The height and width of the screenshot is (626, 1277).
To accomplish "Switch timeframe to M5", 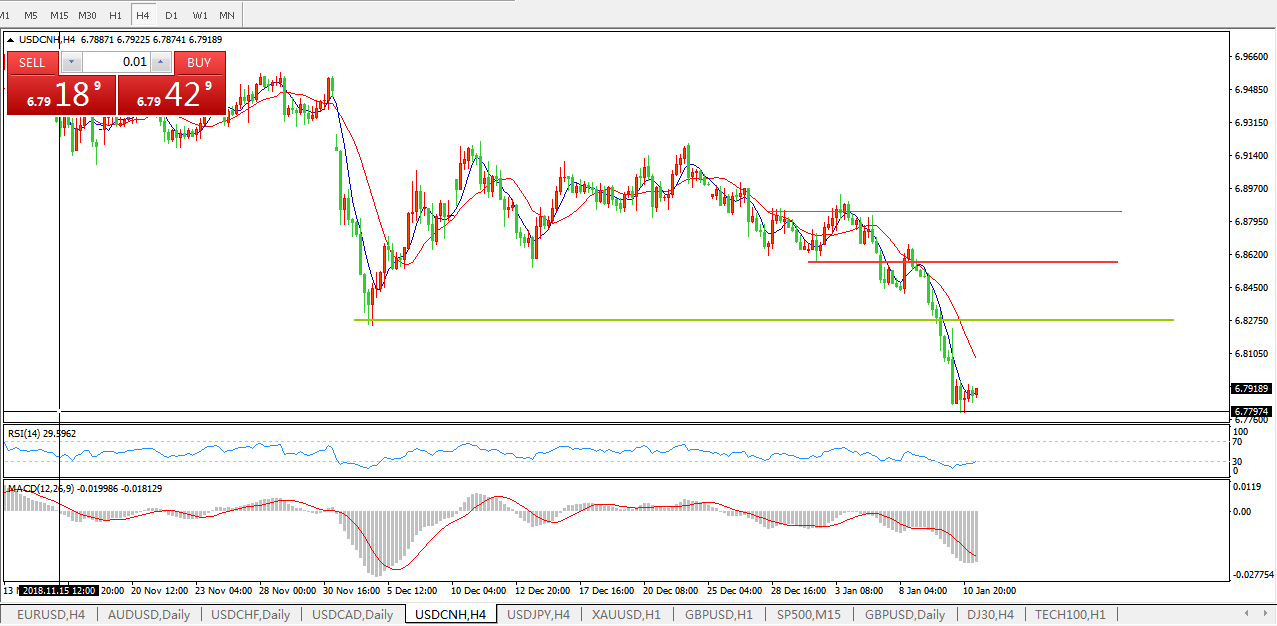I will tap(31, 15).
